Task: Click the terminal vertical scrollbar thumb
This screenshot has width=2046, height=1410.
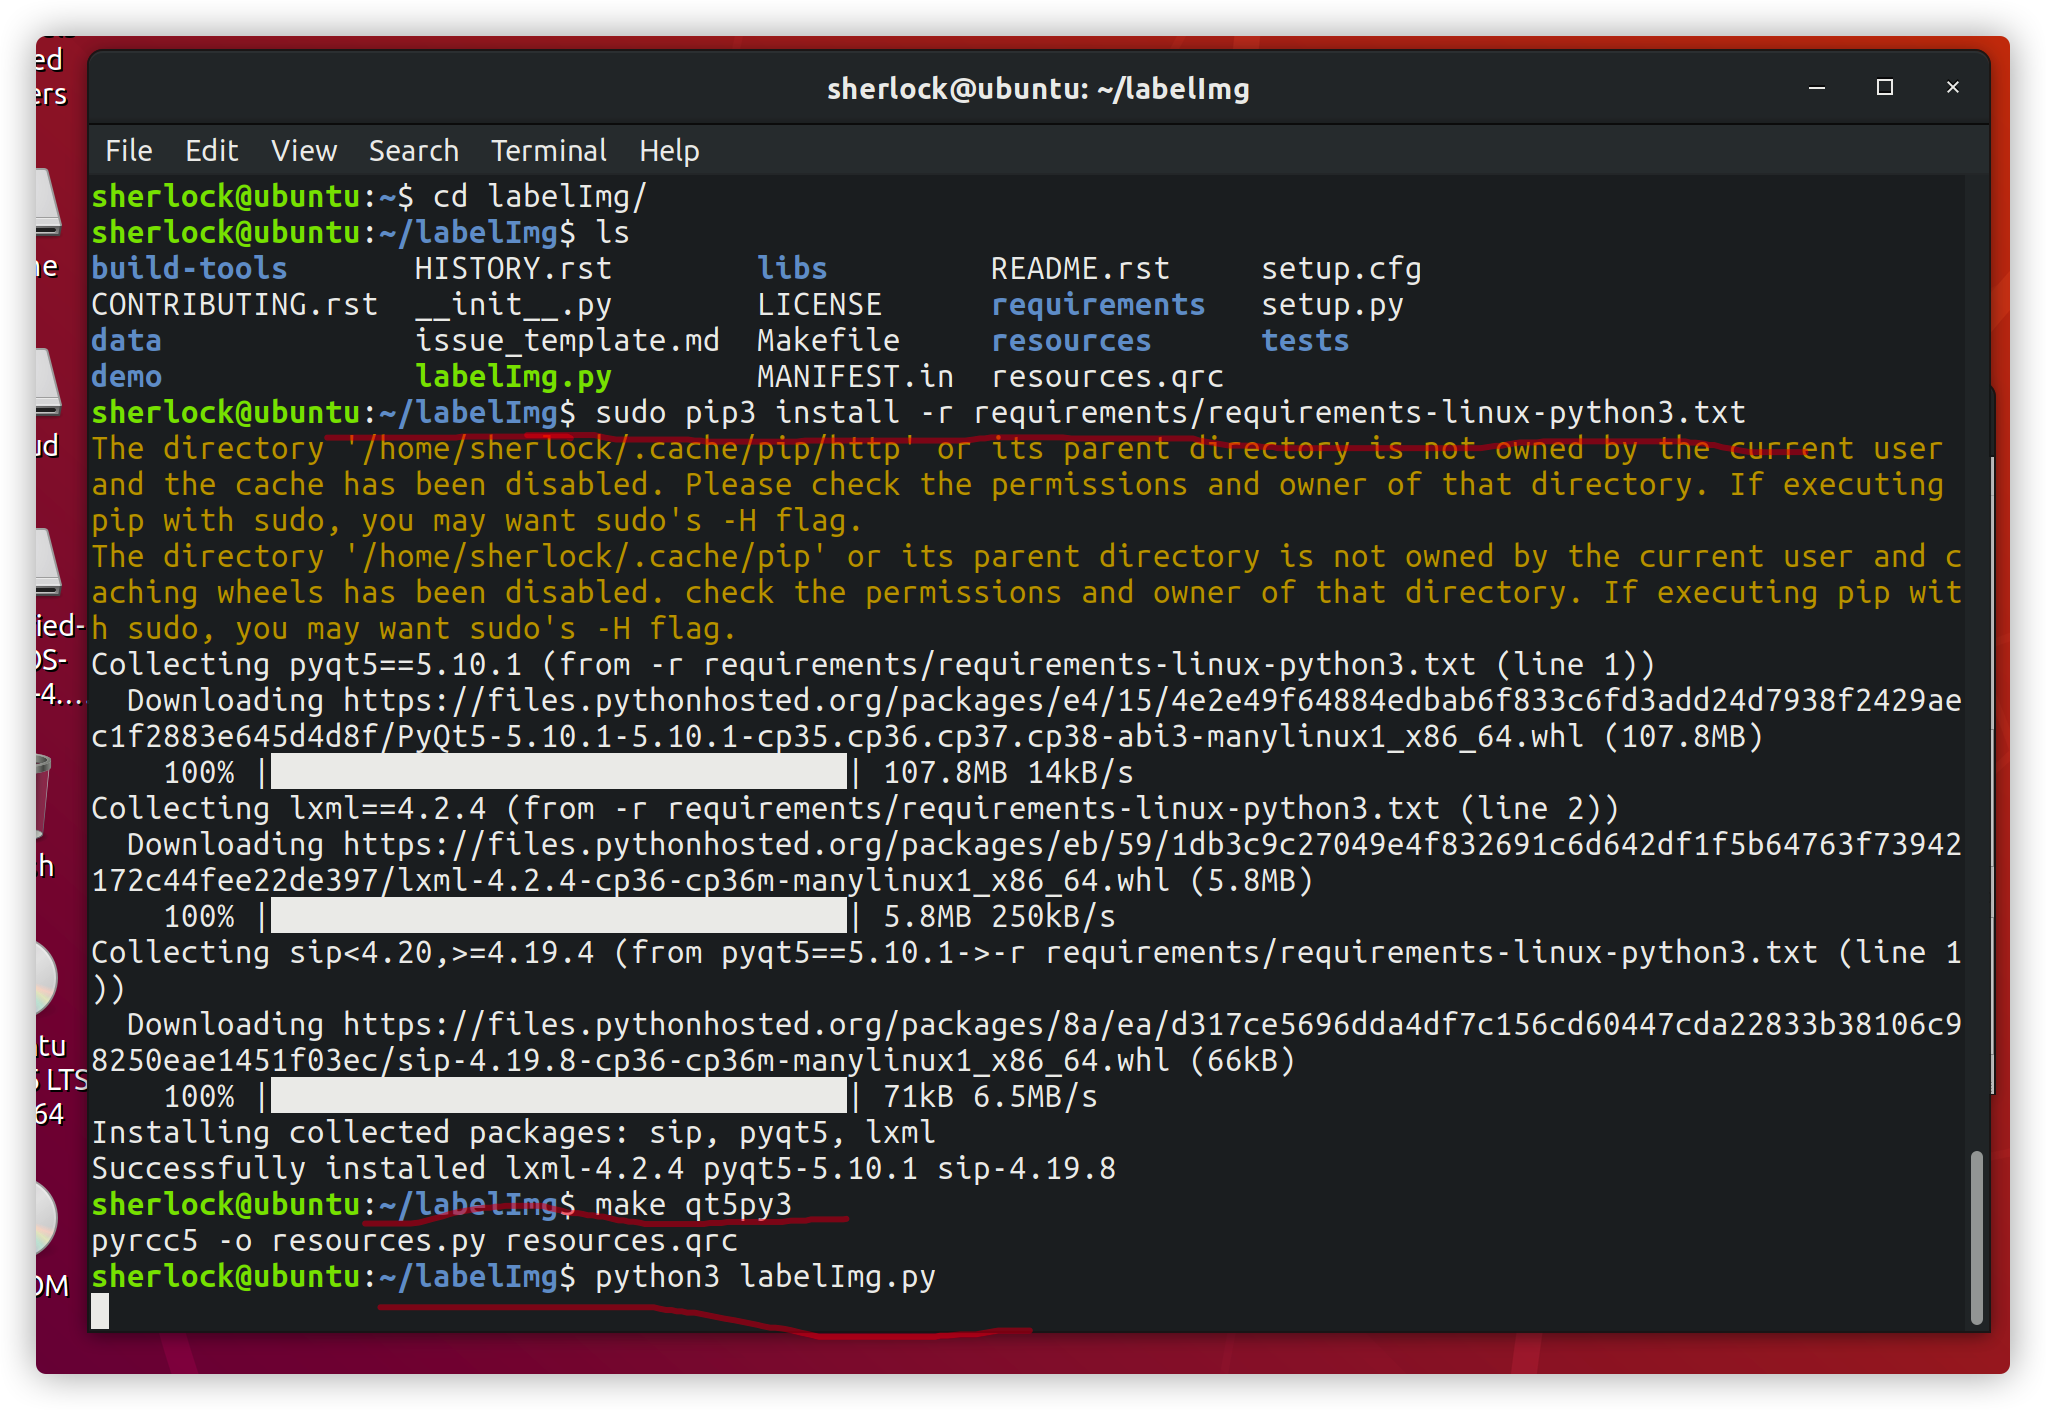Action: click(1975, 1238)
